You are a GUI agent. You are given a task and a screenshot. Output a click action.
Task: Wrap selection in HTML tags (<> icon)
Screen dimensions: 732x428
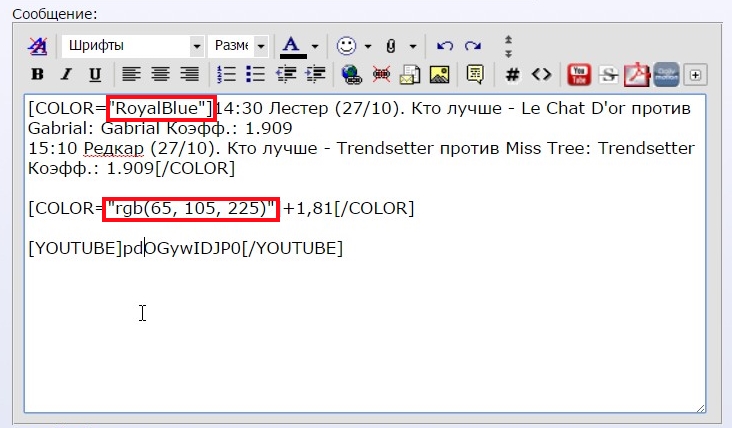542,74
